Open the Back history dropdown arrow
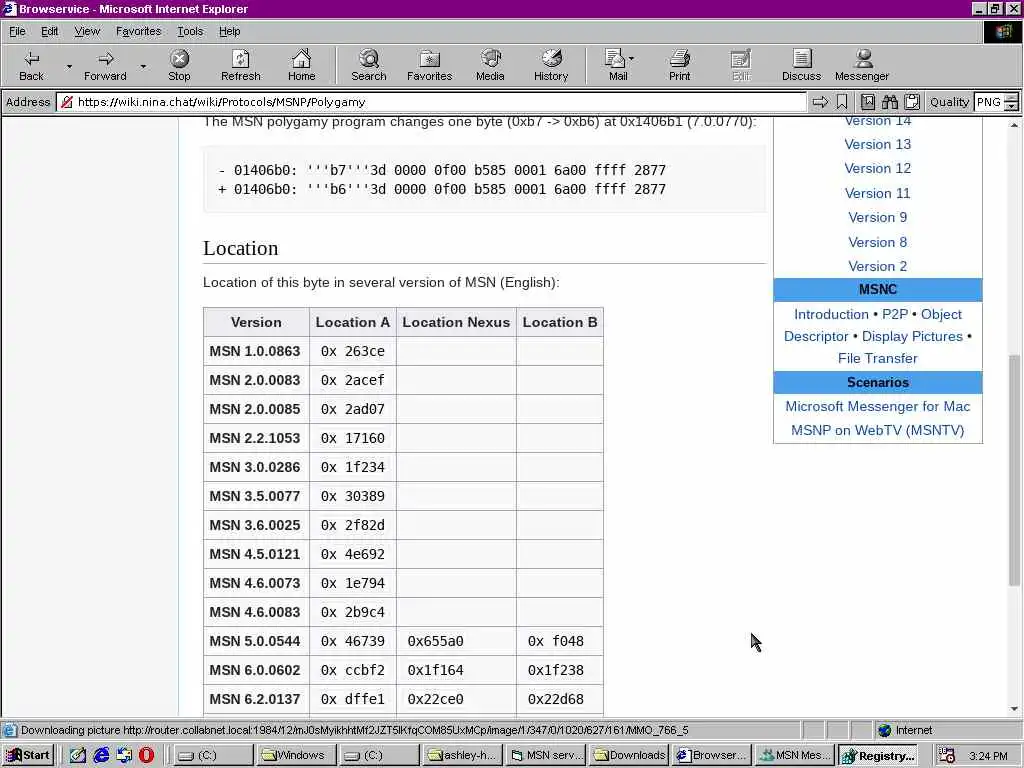This screenshot has height=768, width=1024. [x=69, y=67]
